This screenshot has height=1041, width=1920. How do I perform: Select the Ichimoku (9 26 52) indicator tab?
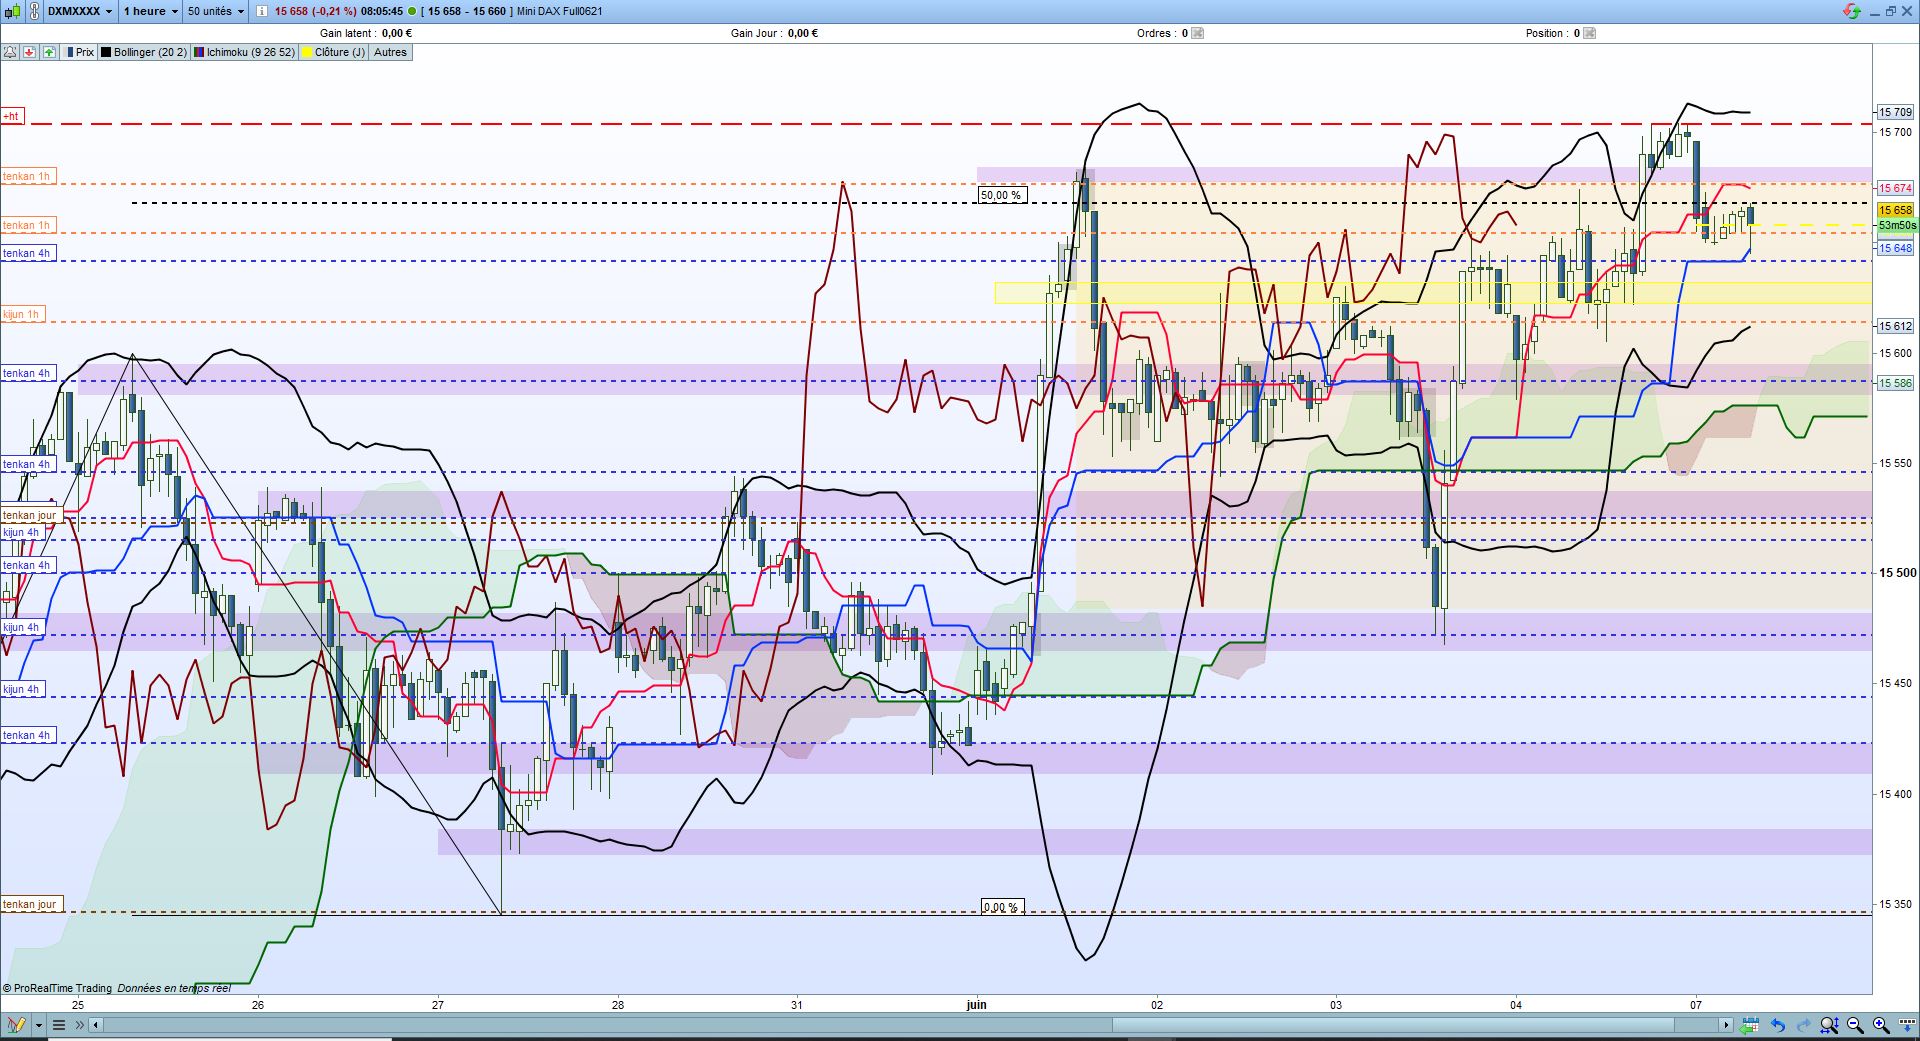point(245,52)
